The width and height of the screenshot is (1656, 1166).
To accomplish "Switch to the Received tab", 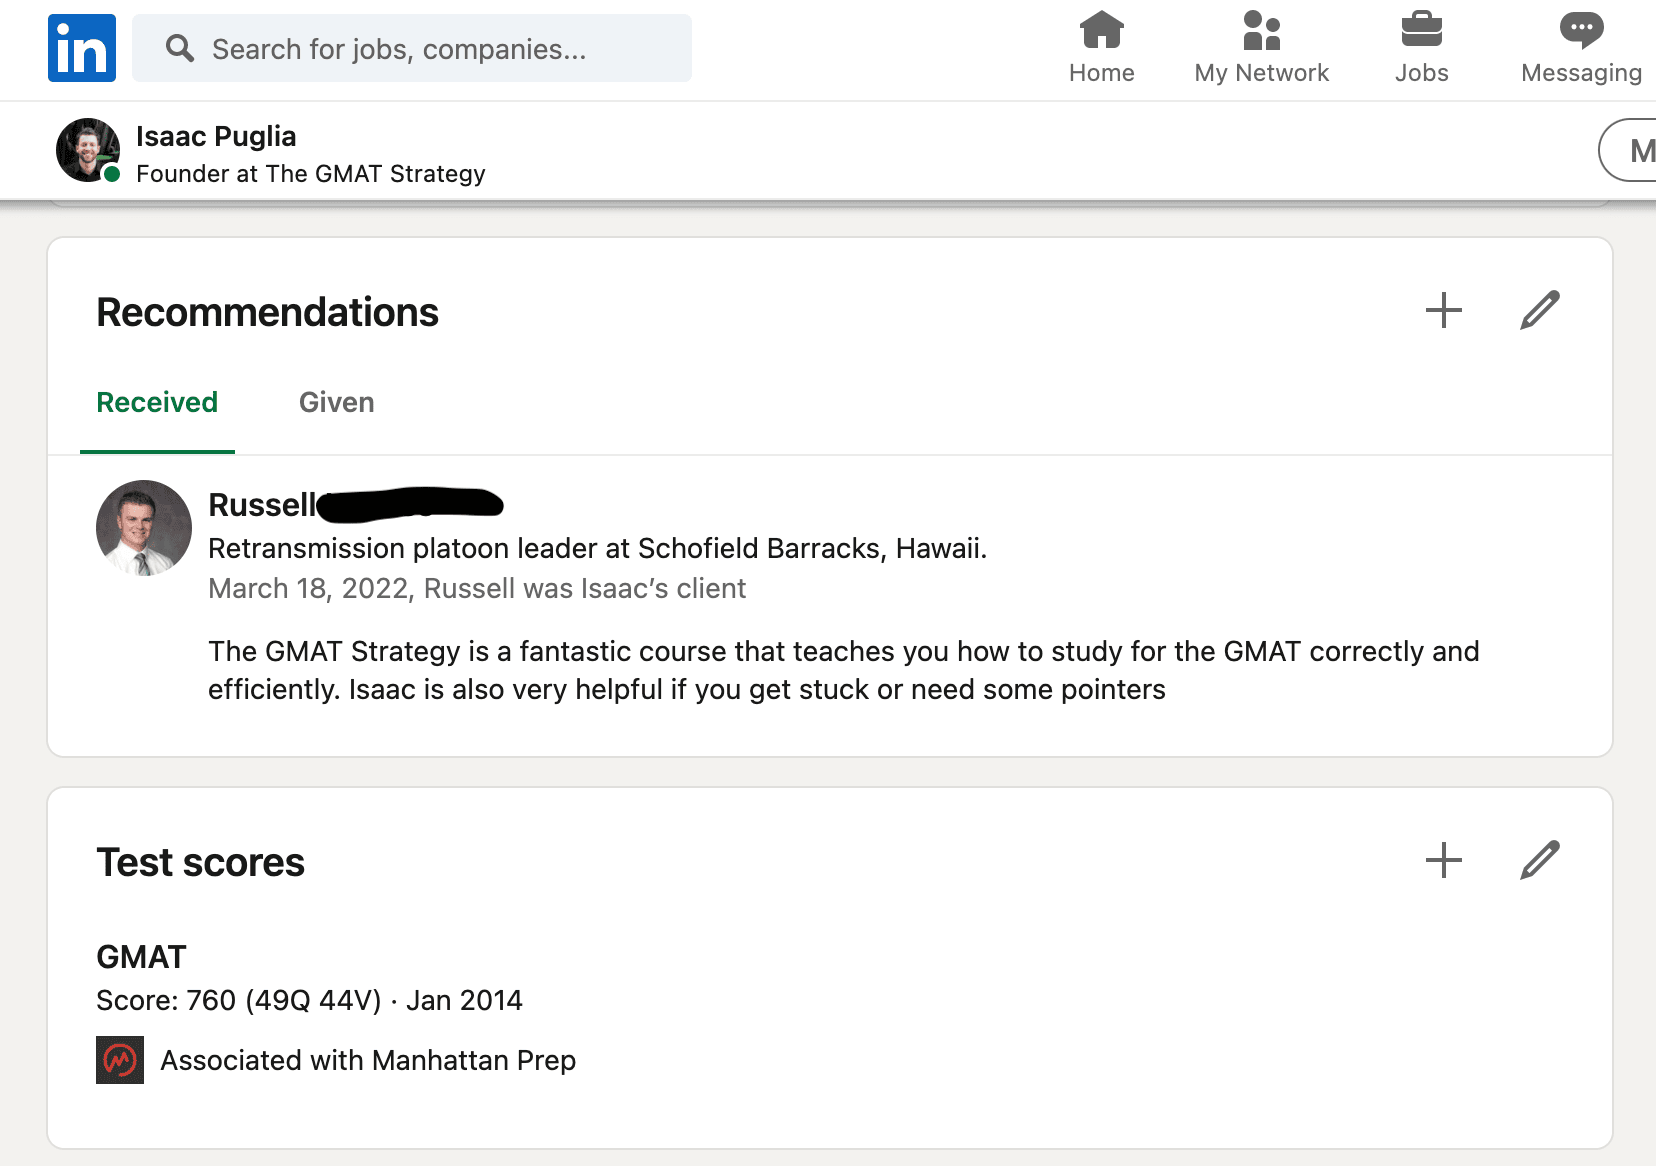I will (x=157, y=402).
